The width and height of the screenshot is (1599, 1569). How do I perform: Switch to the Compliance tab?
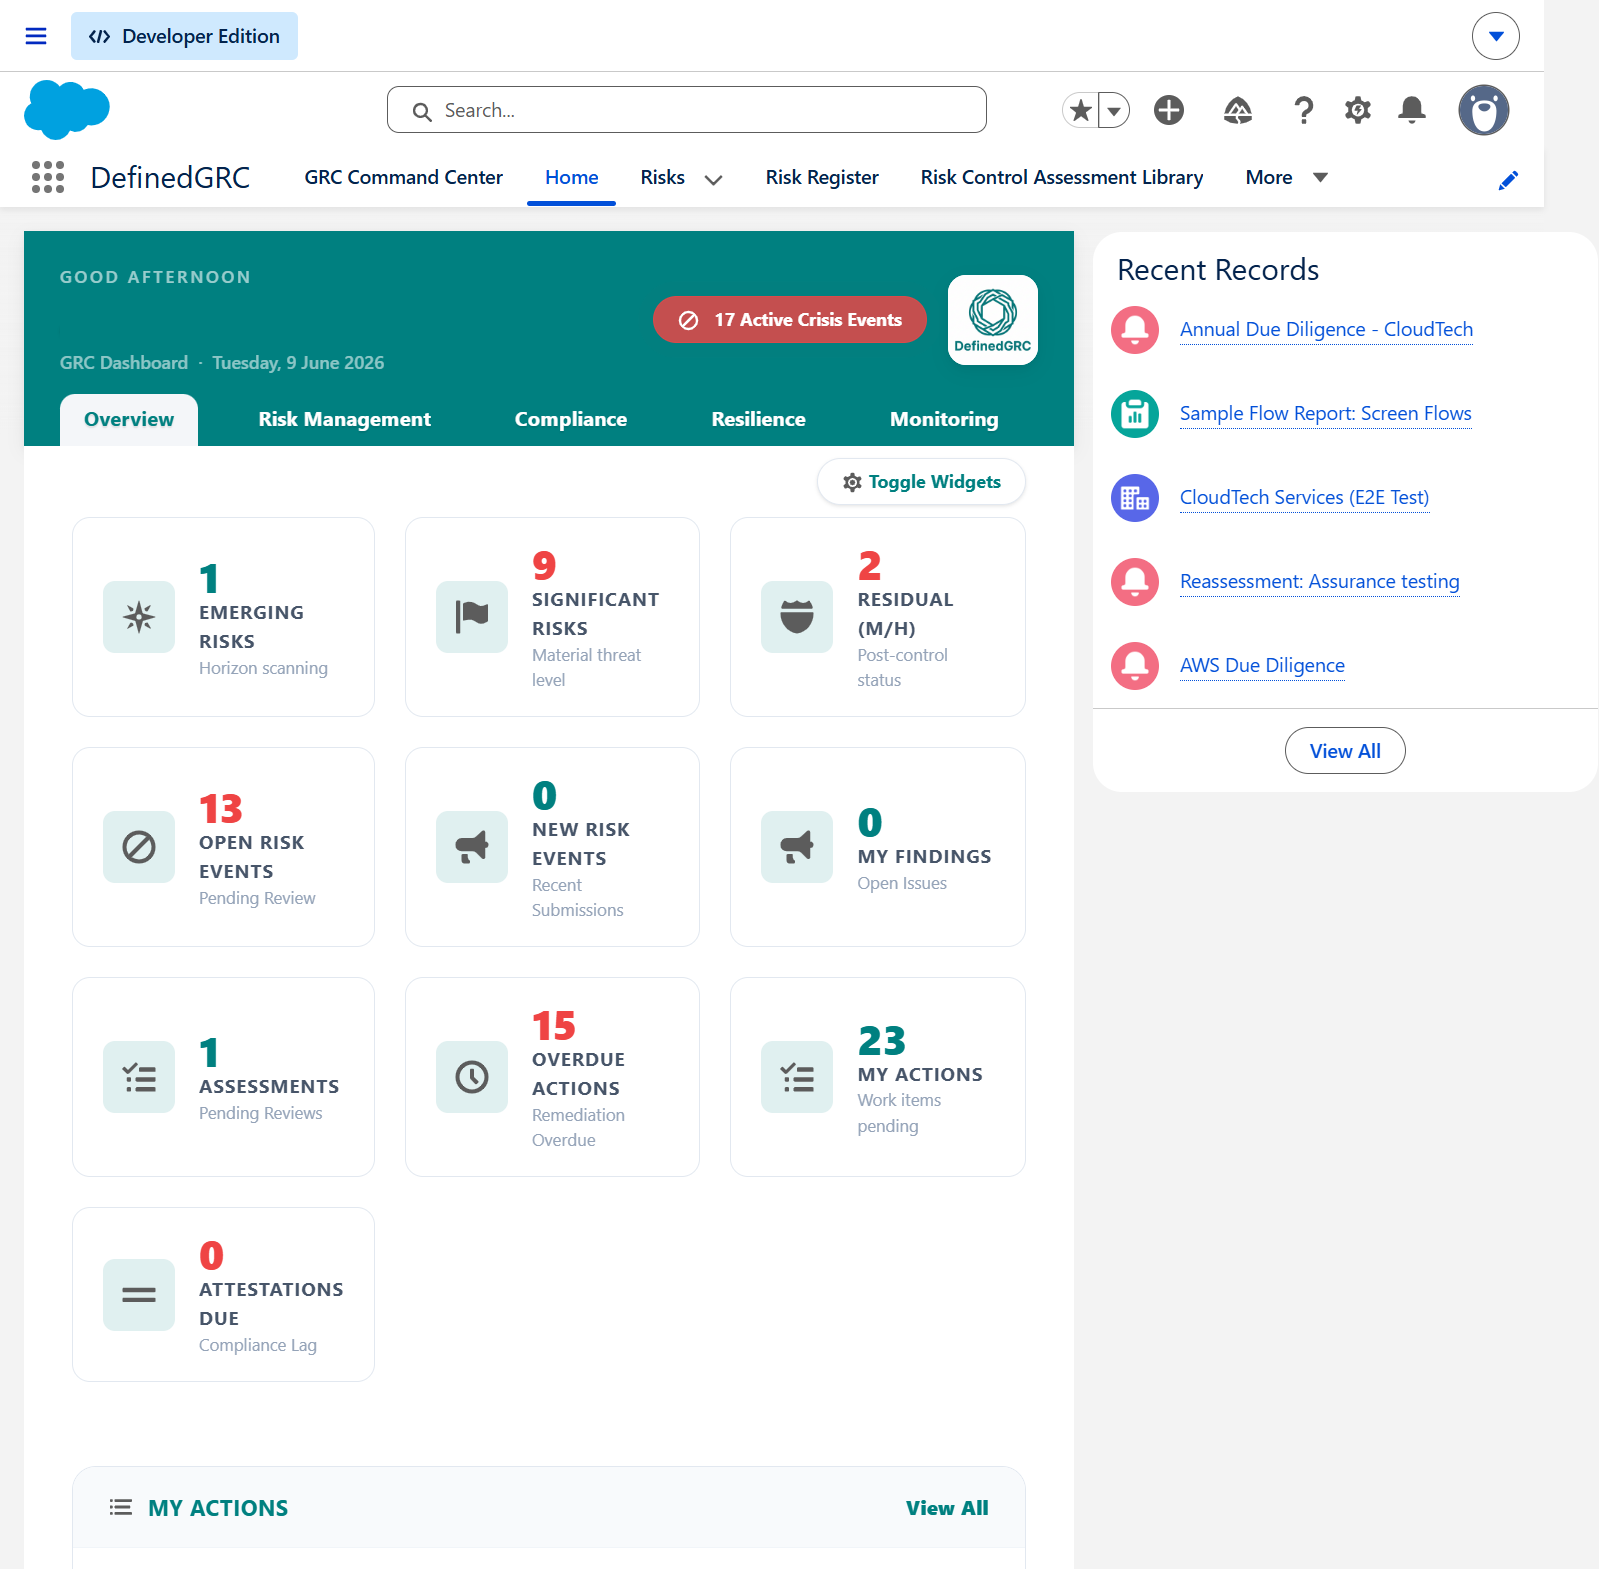pos(571,419)
